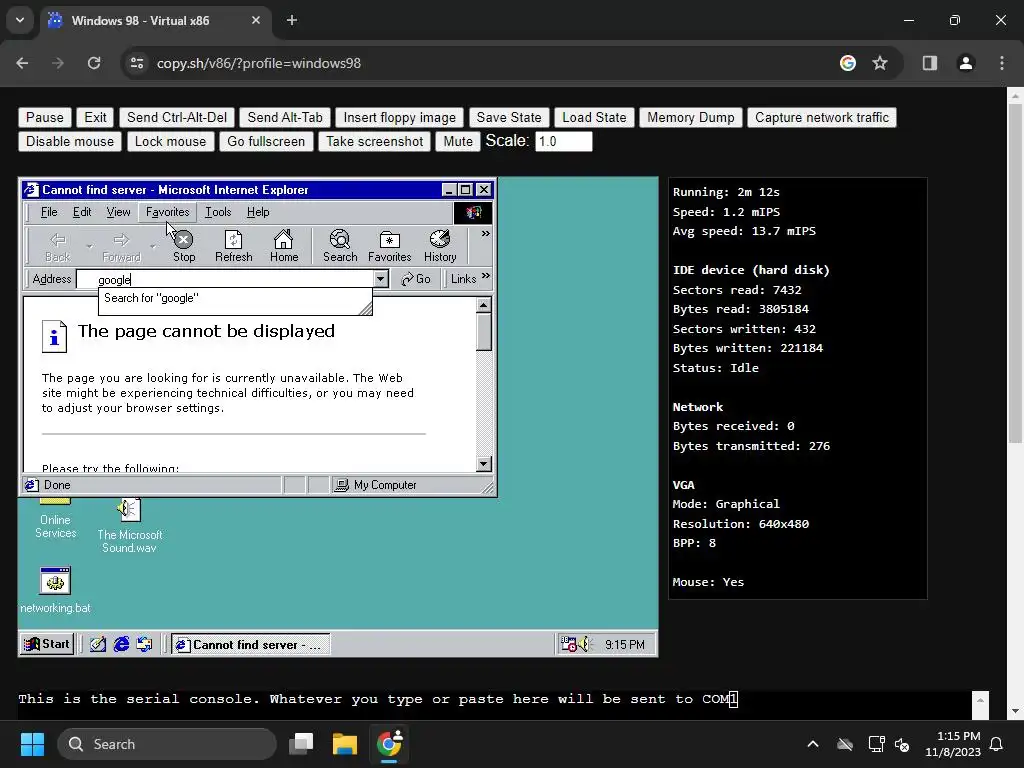Toggle Disable mouse button

click(x=70, y=142)
